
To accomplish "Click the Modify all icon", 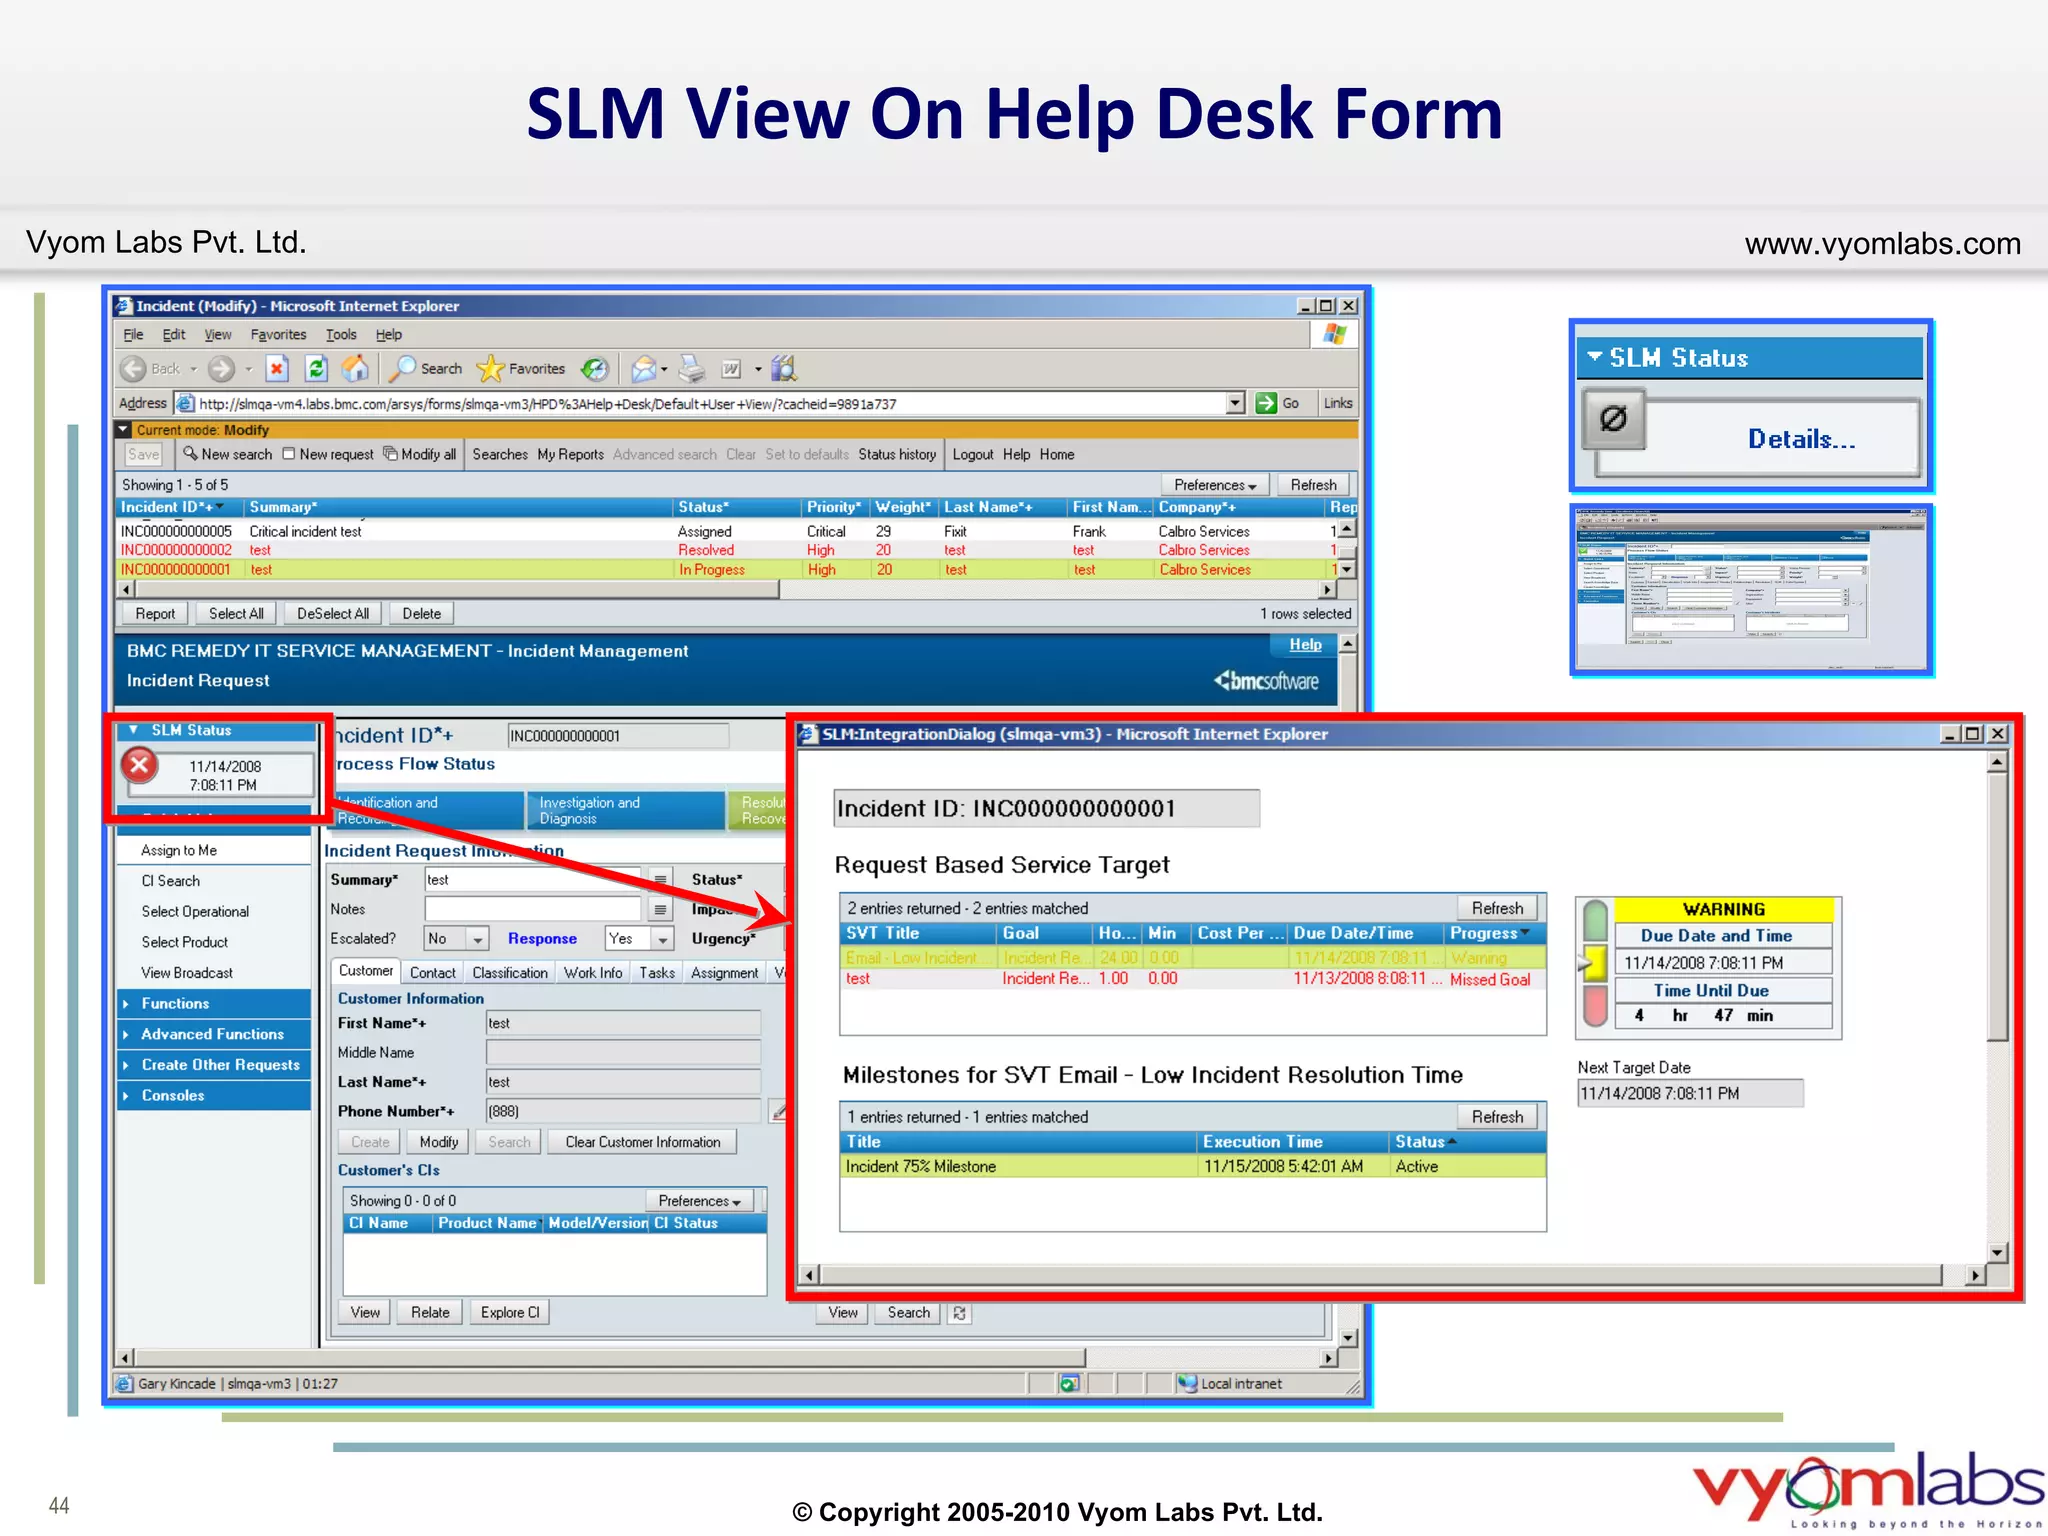I will [390, 454].
